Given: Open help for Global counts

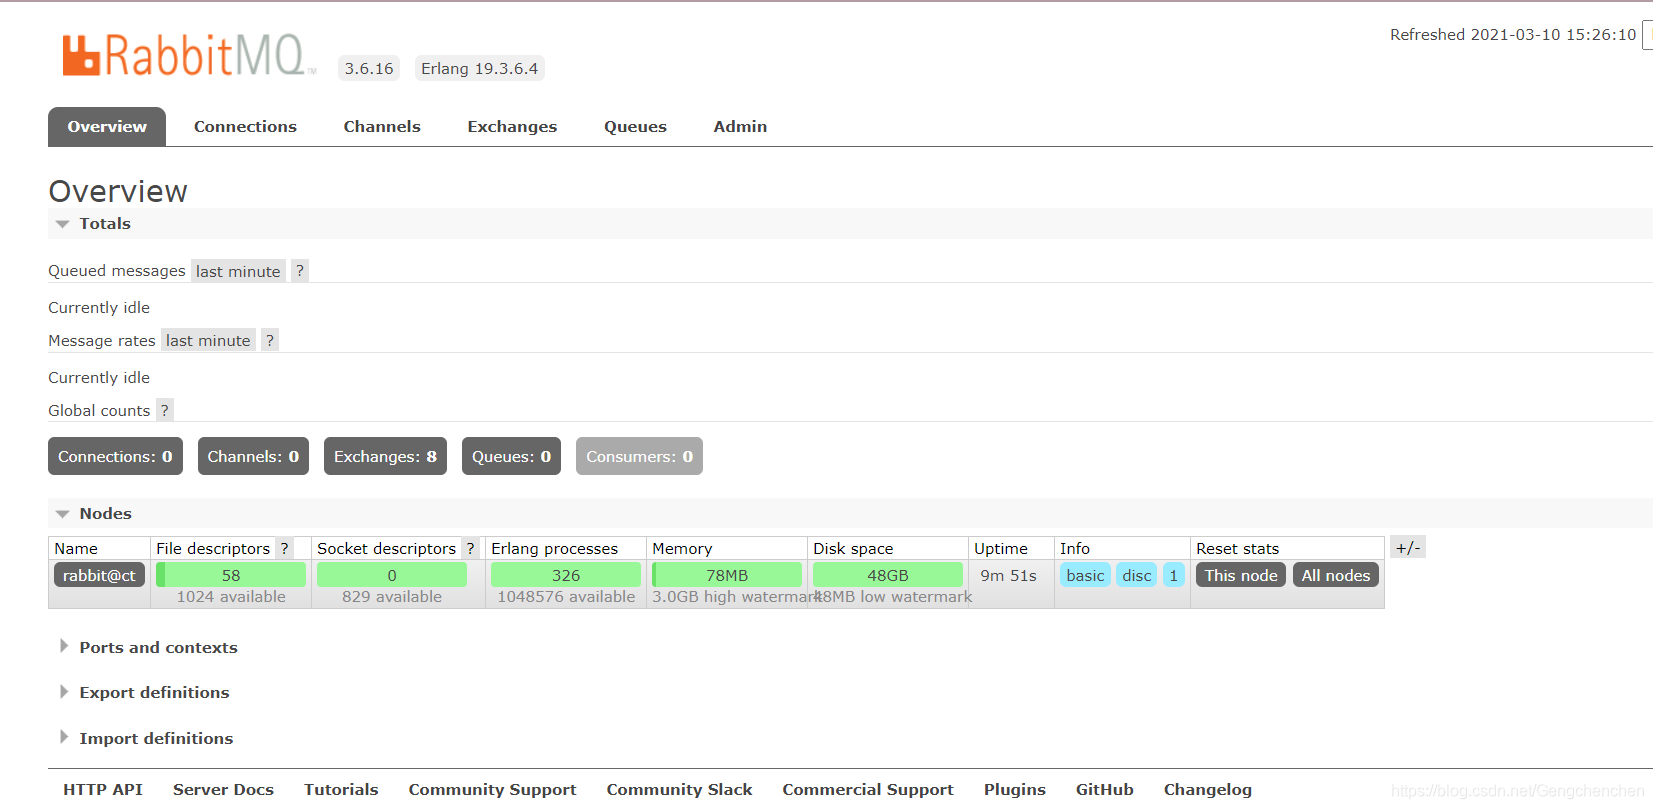Looking at the screenshot, I should [x=165, y=410].
